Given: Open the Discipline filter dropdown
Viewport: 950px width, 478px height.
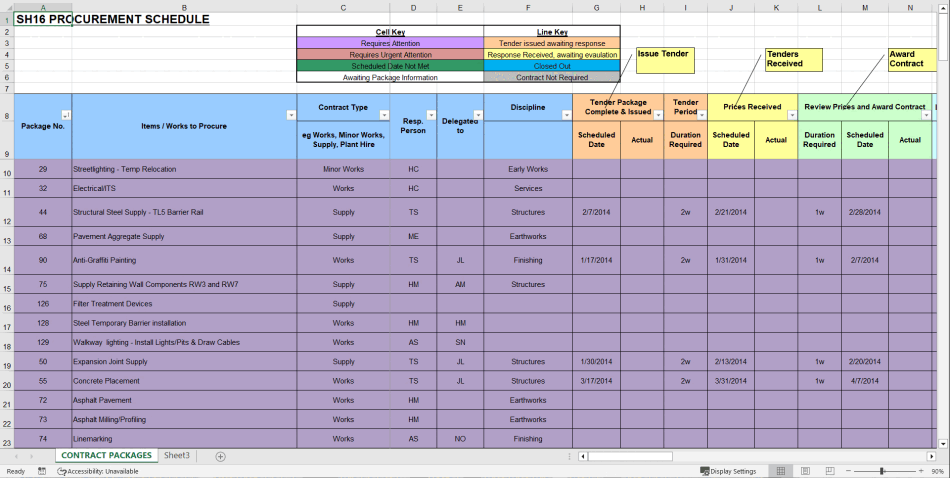Looking at the screenshot, I should 566,115.
